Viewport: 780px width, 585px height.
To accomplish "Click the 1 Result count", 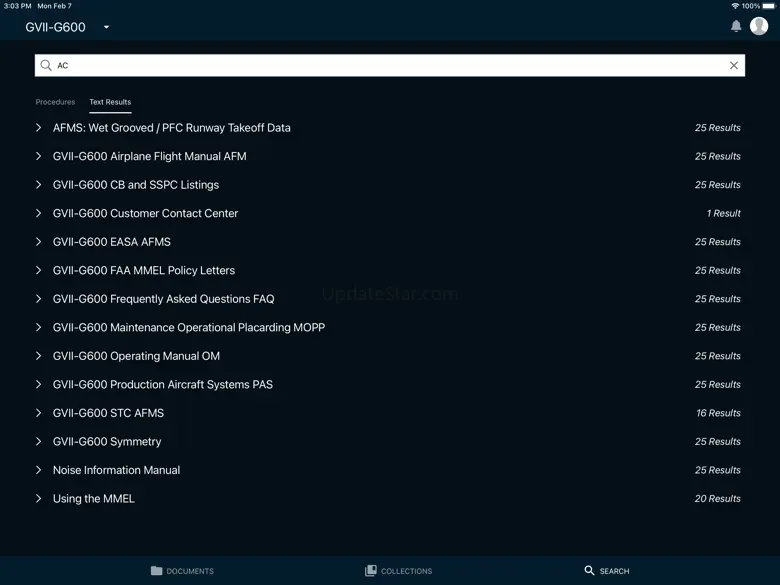I will (723, 213).
